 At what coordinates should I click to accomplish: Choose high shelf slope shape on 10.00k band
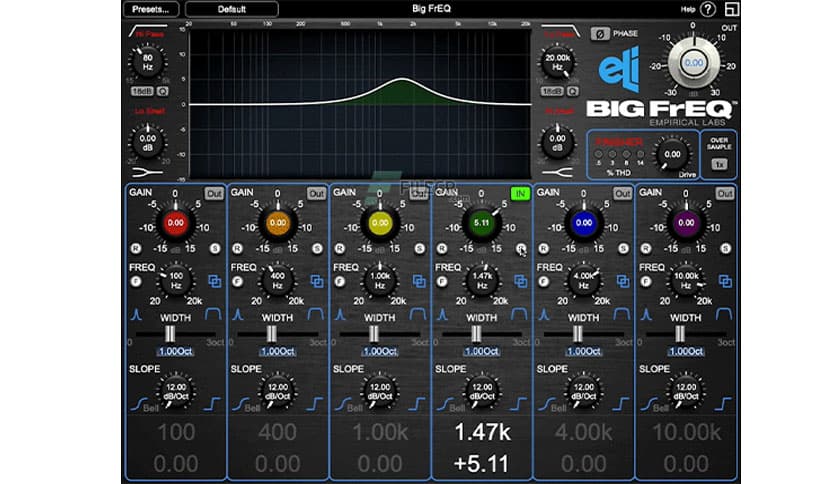coord(723,404)
